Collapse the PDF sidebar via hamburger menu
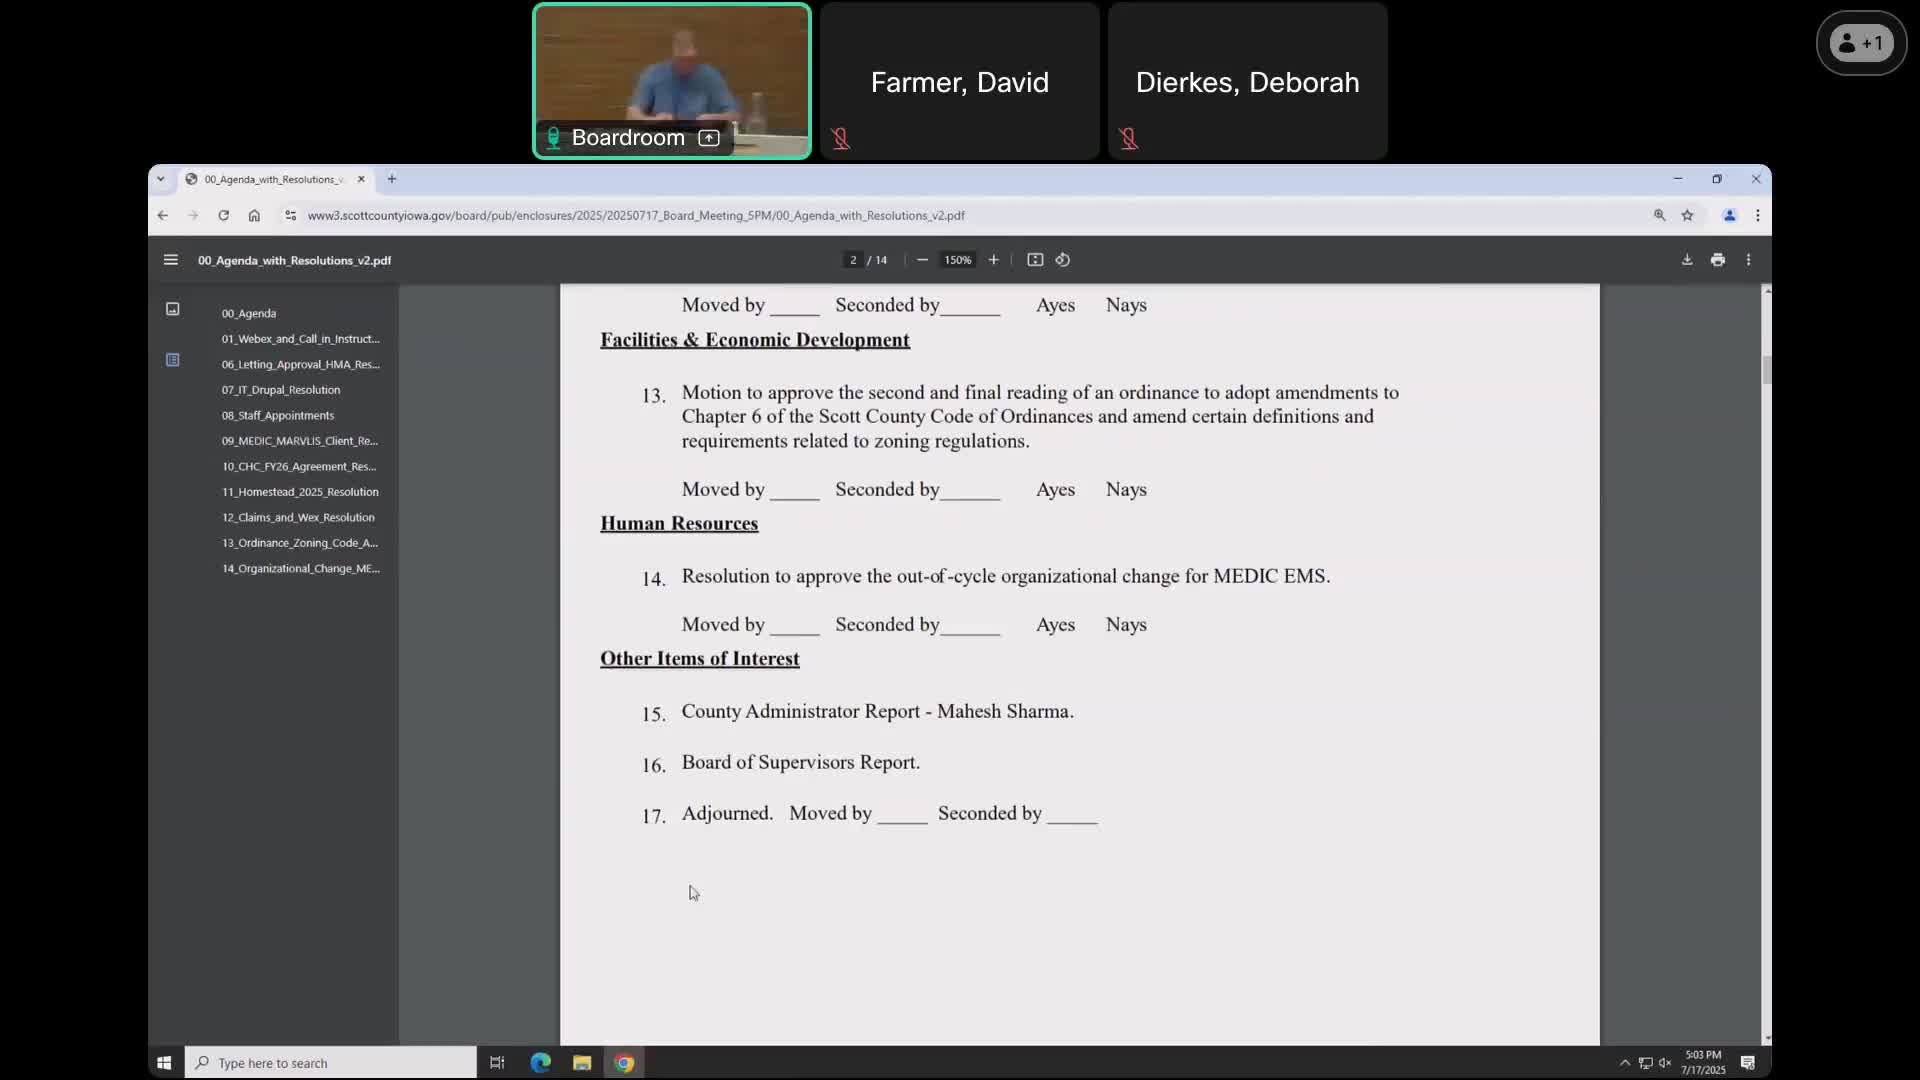This screenshot has width=1920, height=1080. click(170, 260)
